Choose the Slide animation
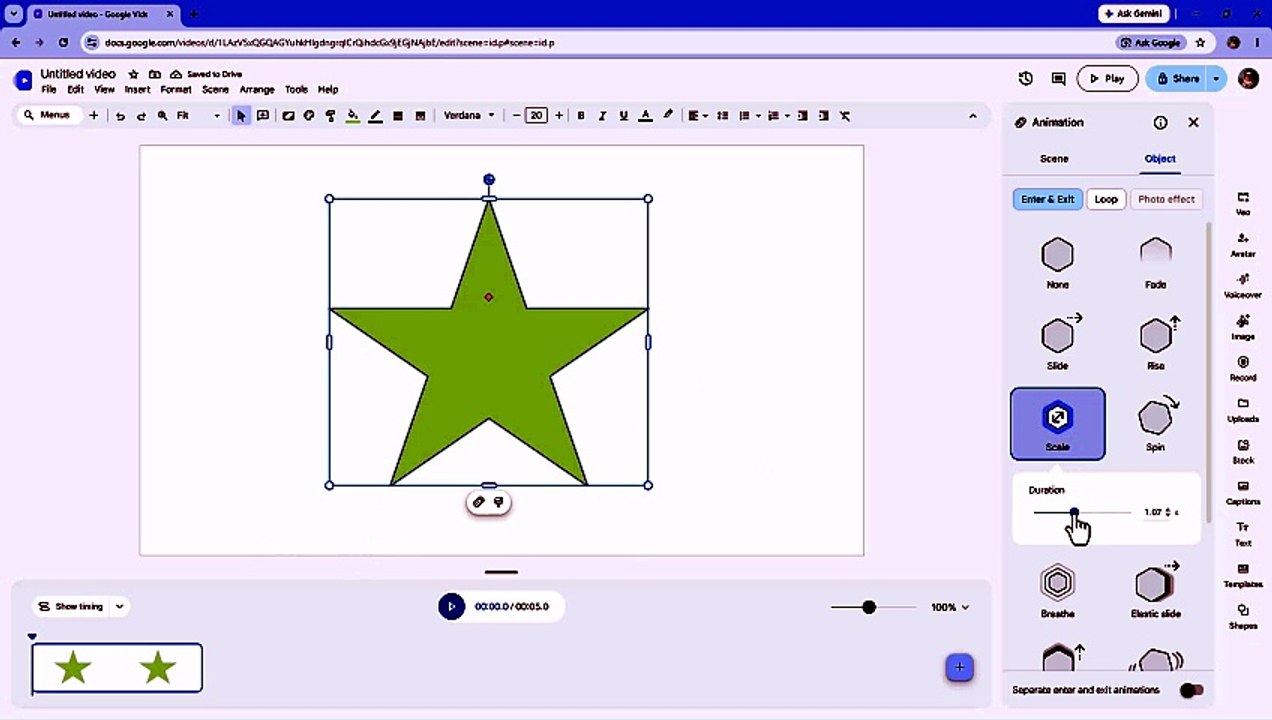 1057,342
